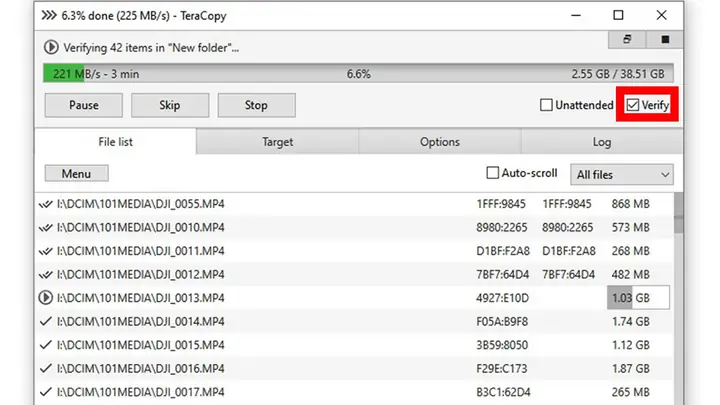The image size is (720, 405).
Task: Select file row I:\DCIM\101MEDIA\DJI_0015.MP4
Action: tap(354, 345)
